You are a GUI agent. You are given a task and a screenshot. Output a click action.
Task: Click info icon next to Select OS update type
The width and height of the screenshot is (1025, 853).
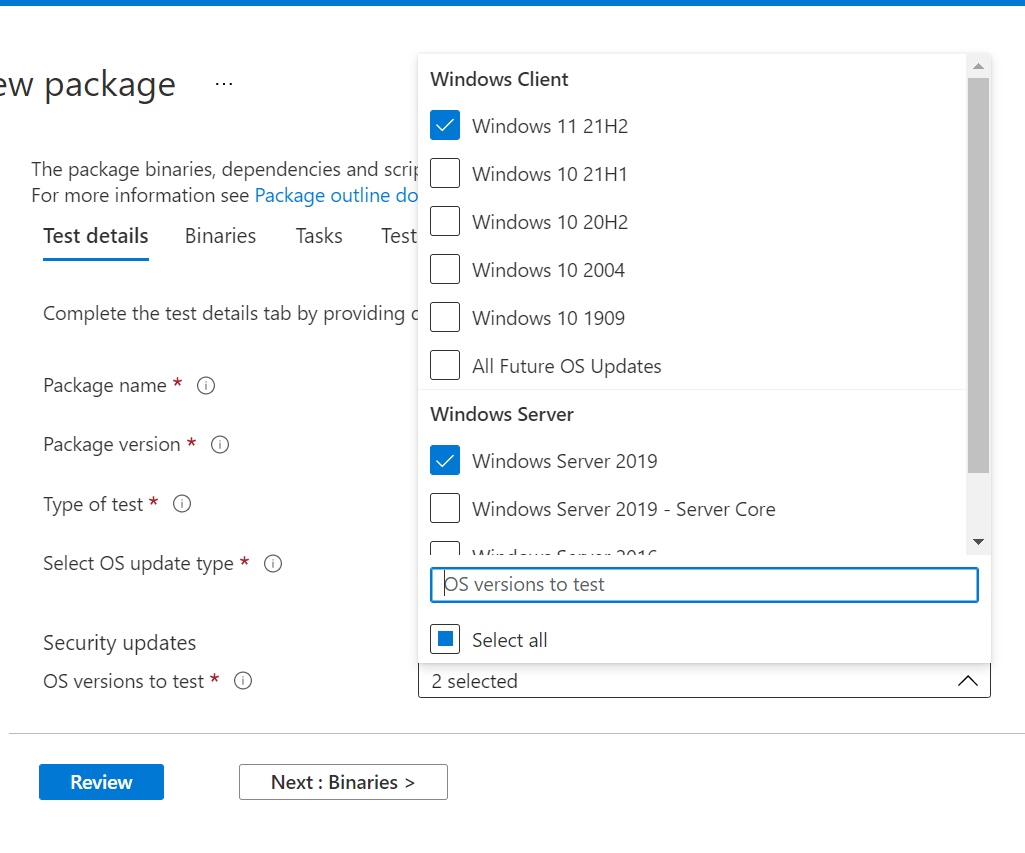pos(273,563)
